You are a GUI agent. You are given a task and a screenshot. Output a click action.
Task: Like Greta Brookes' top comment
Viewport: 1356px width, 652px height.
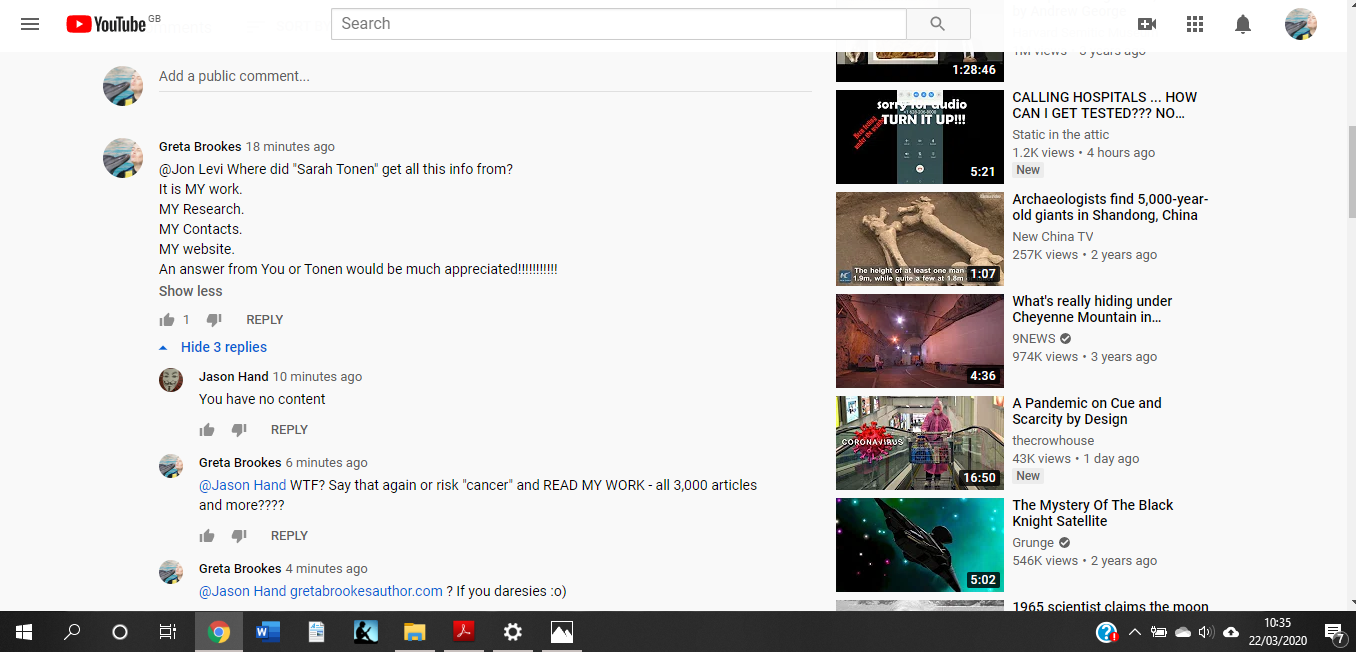click(x=167, y=320)
